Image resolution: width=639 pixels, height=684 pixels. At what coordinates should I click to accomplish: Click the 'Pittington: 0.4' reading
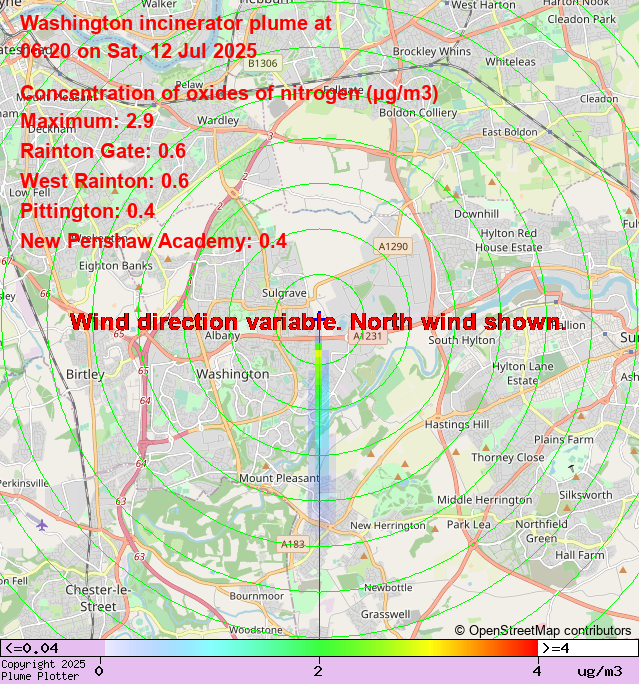pyautogui.click(x=88, y=211)
